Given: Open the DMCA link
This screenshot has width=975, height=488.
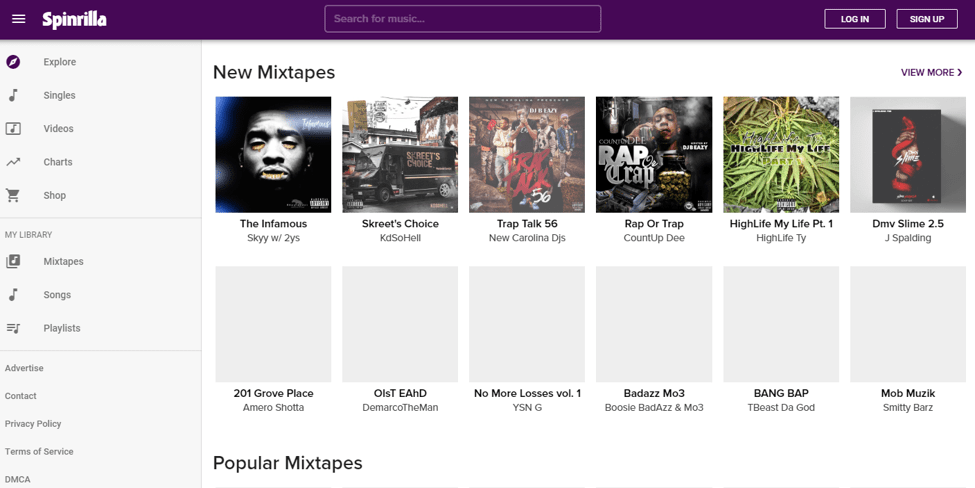Looking at the screenshot, I should (17, 479).
